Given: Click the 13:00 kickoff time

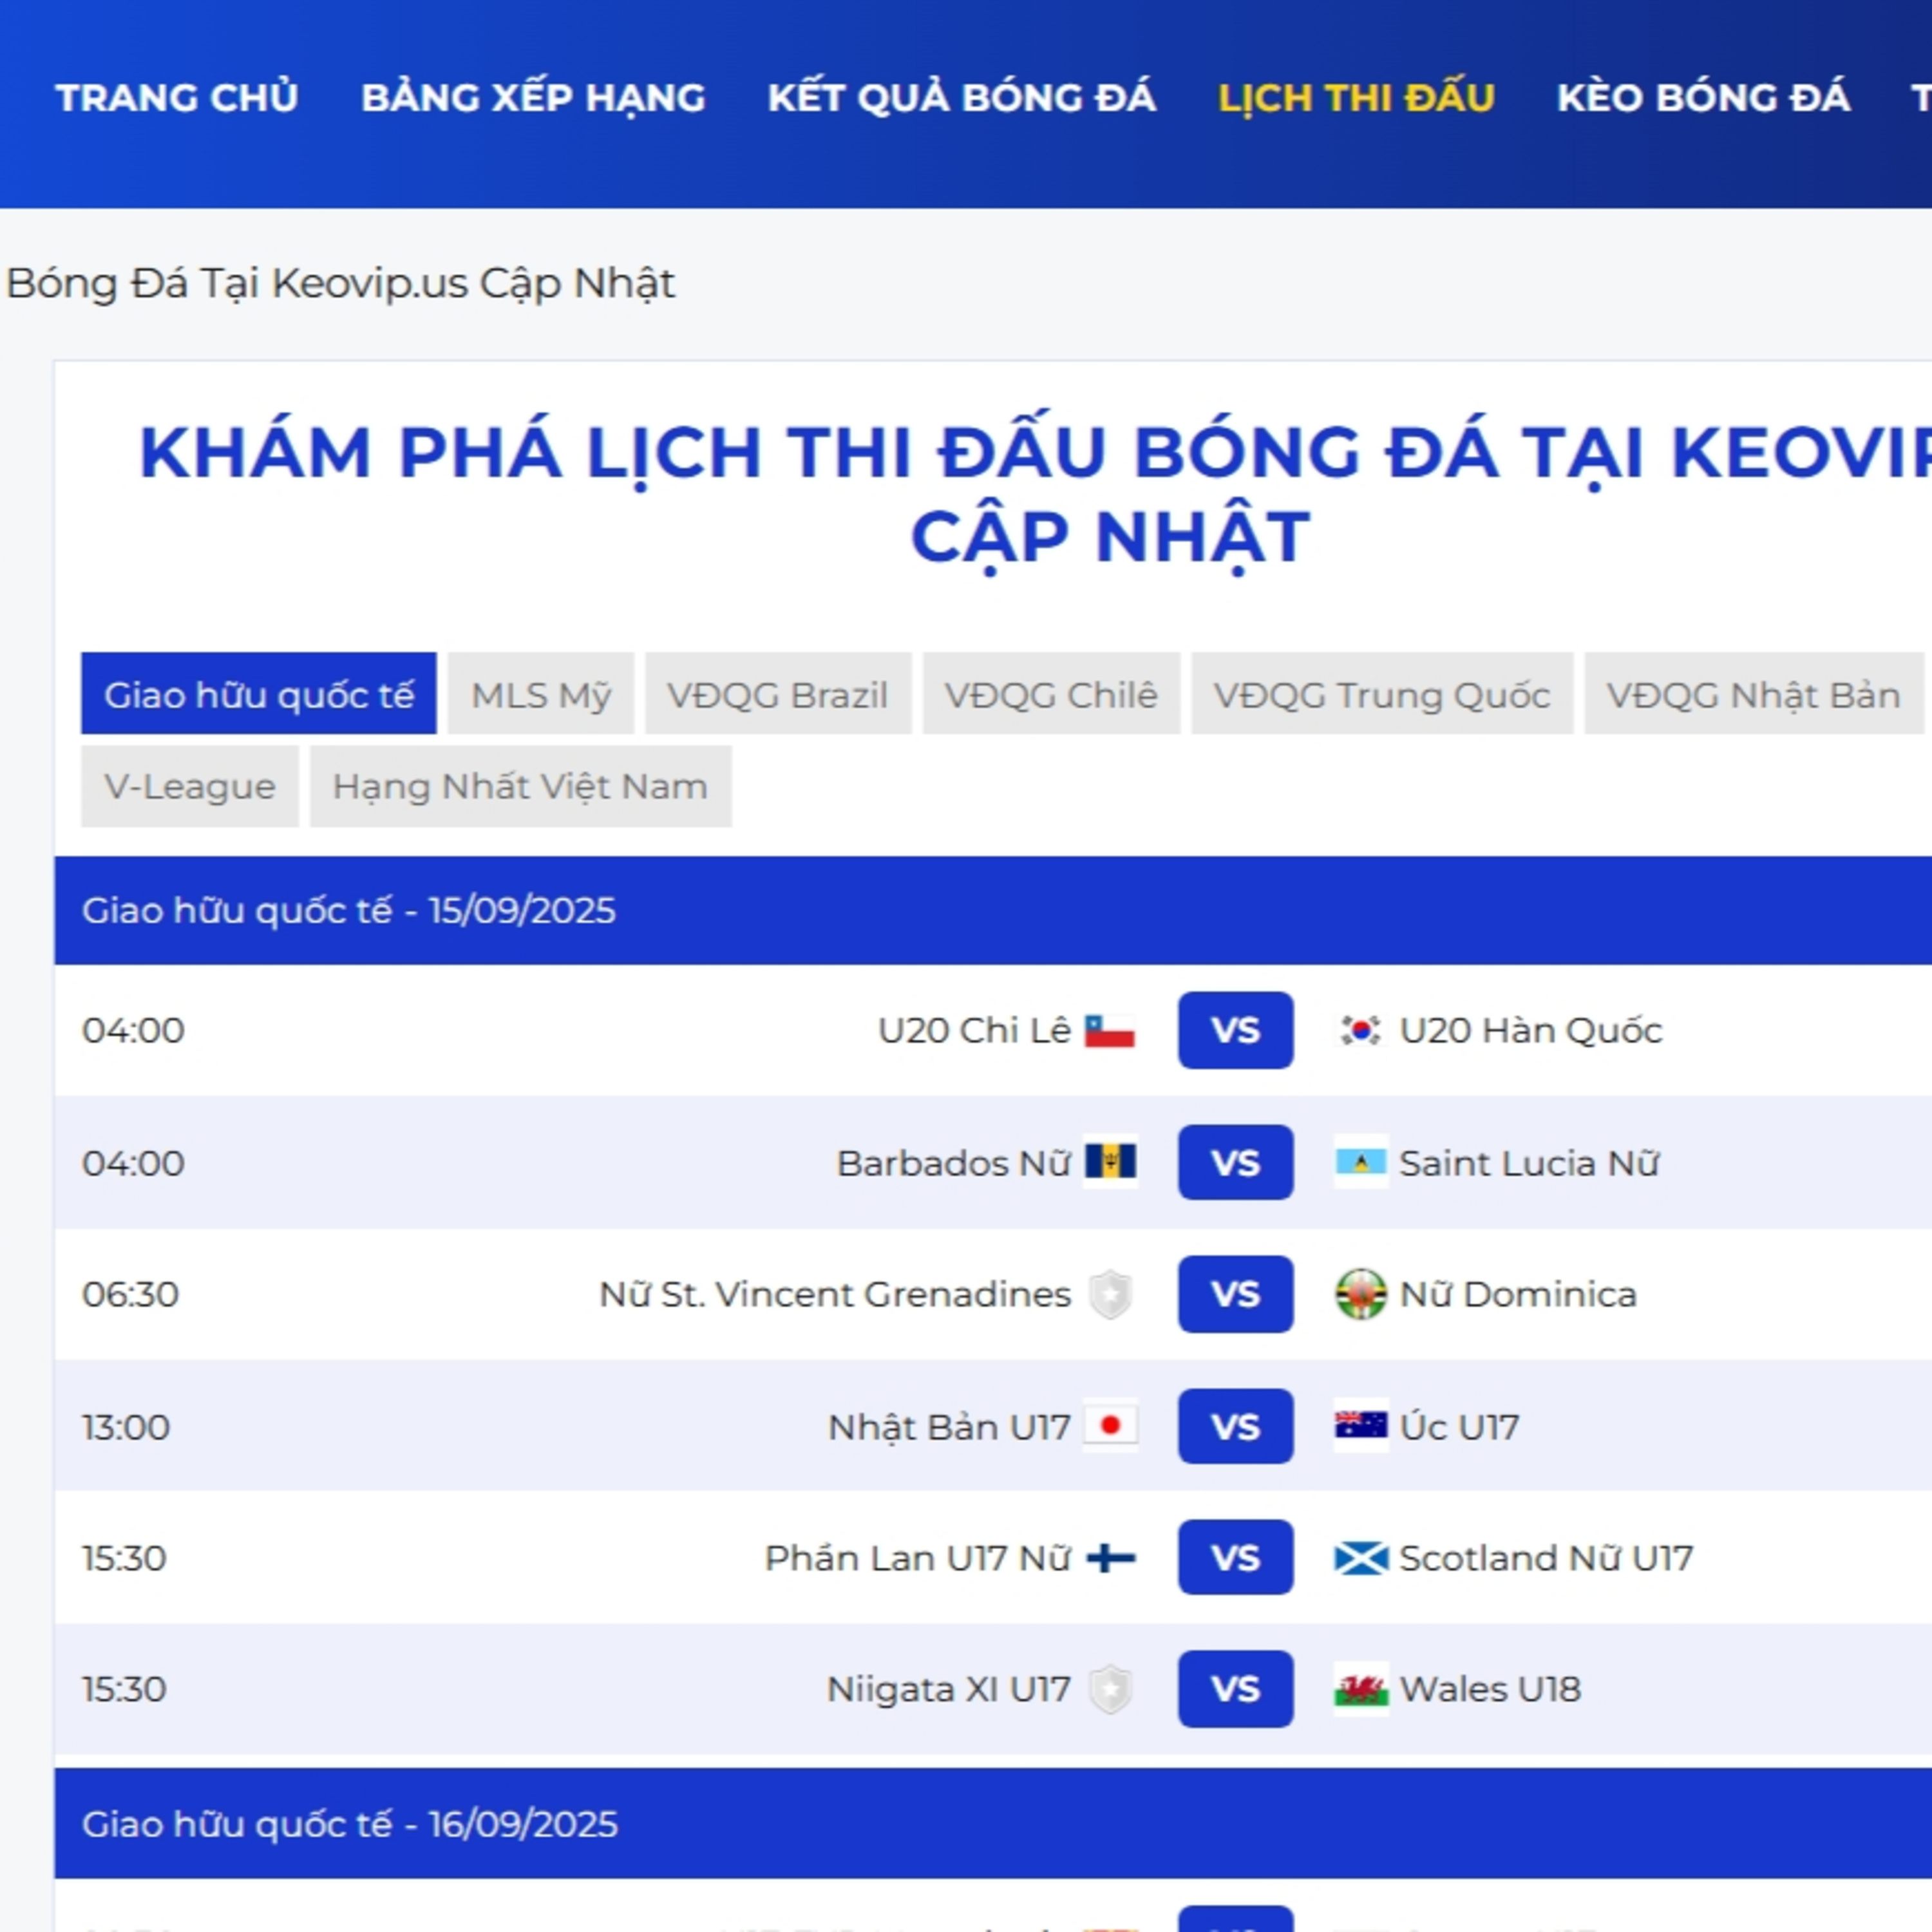Looking at the screenshot, I should pos(126,1427).
